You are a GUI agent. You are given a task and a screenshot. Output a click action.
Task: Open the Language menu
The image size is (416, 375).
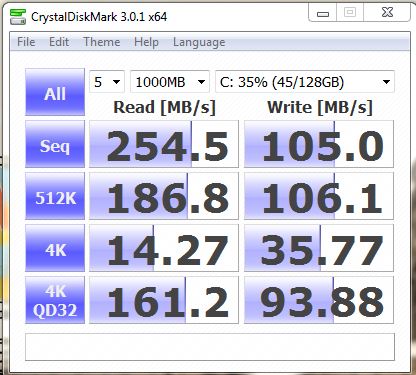[199, 42]
